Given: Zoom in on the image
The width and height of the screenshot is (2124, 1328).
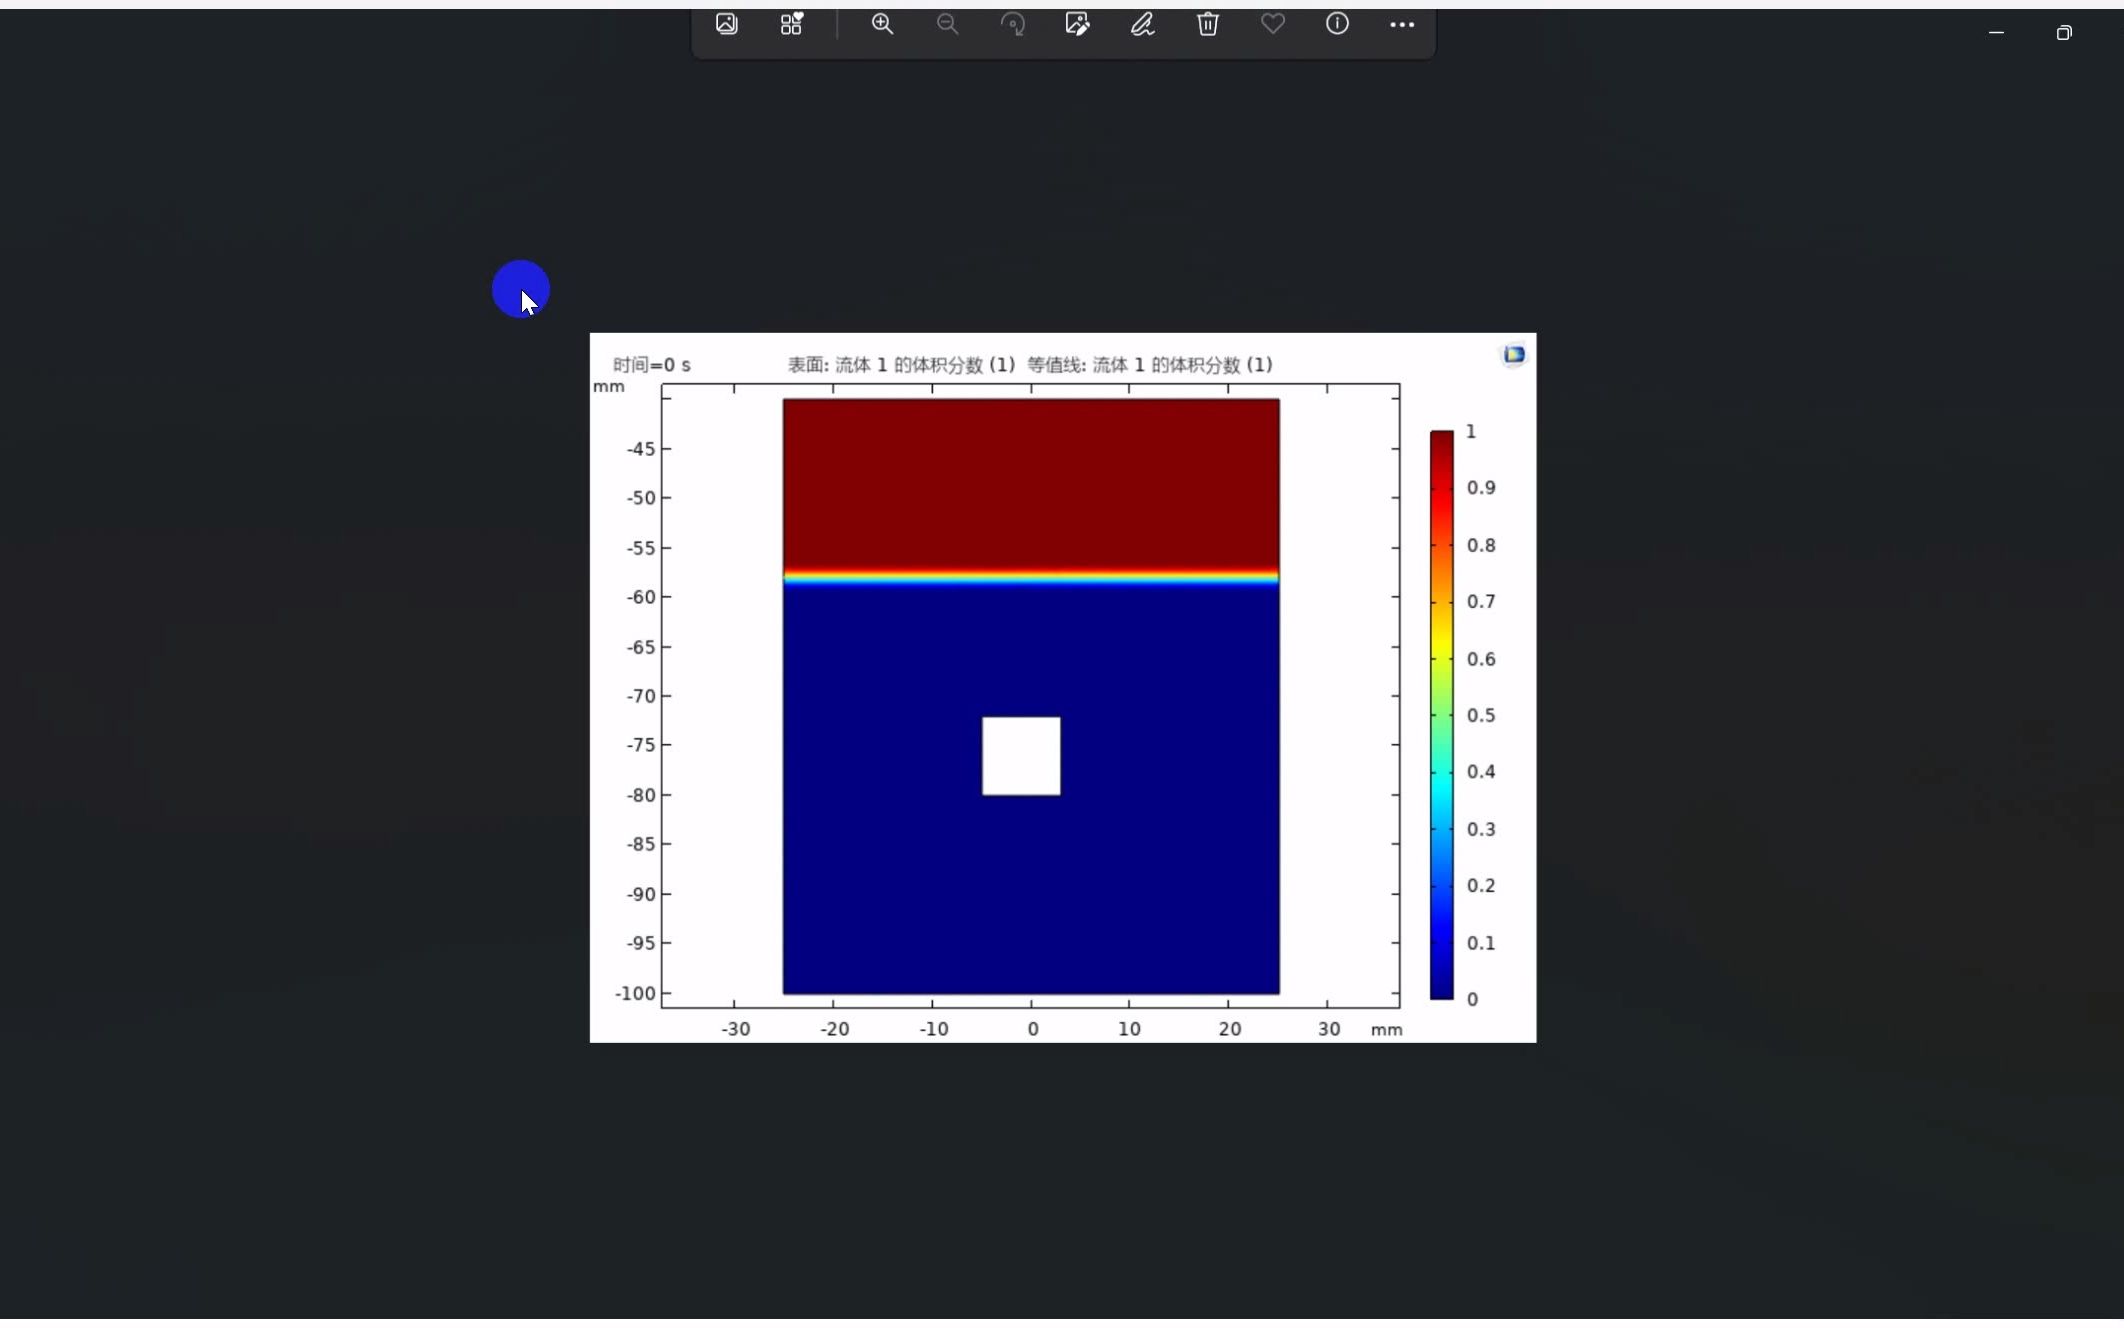Looking at the screenshot, I should pyautogui.click(x=882, y=25).
